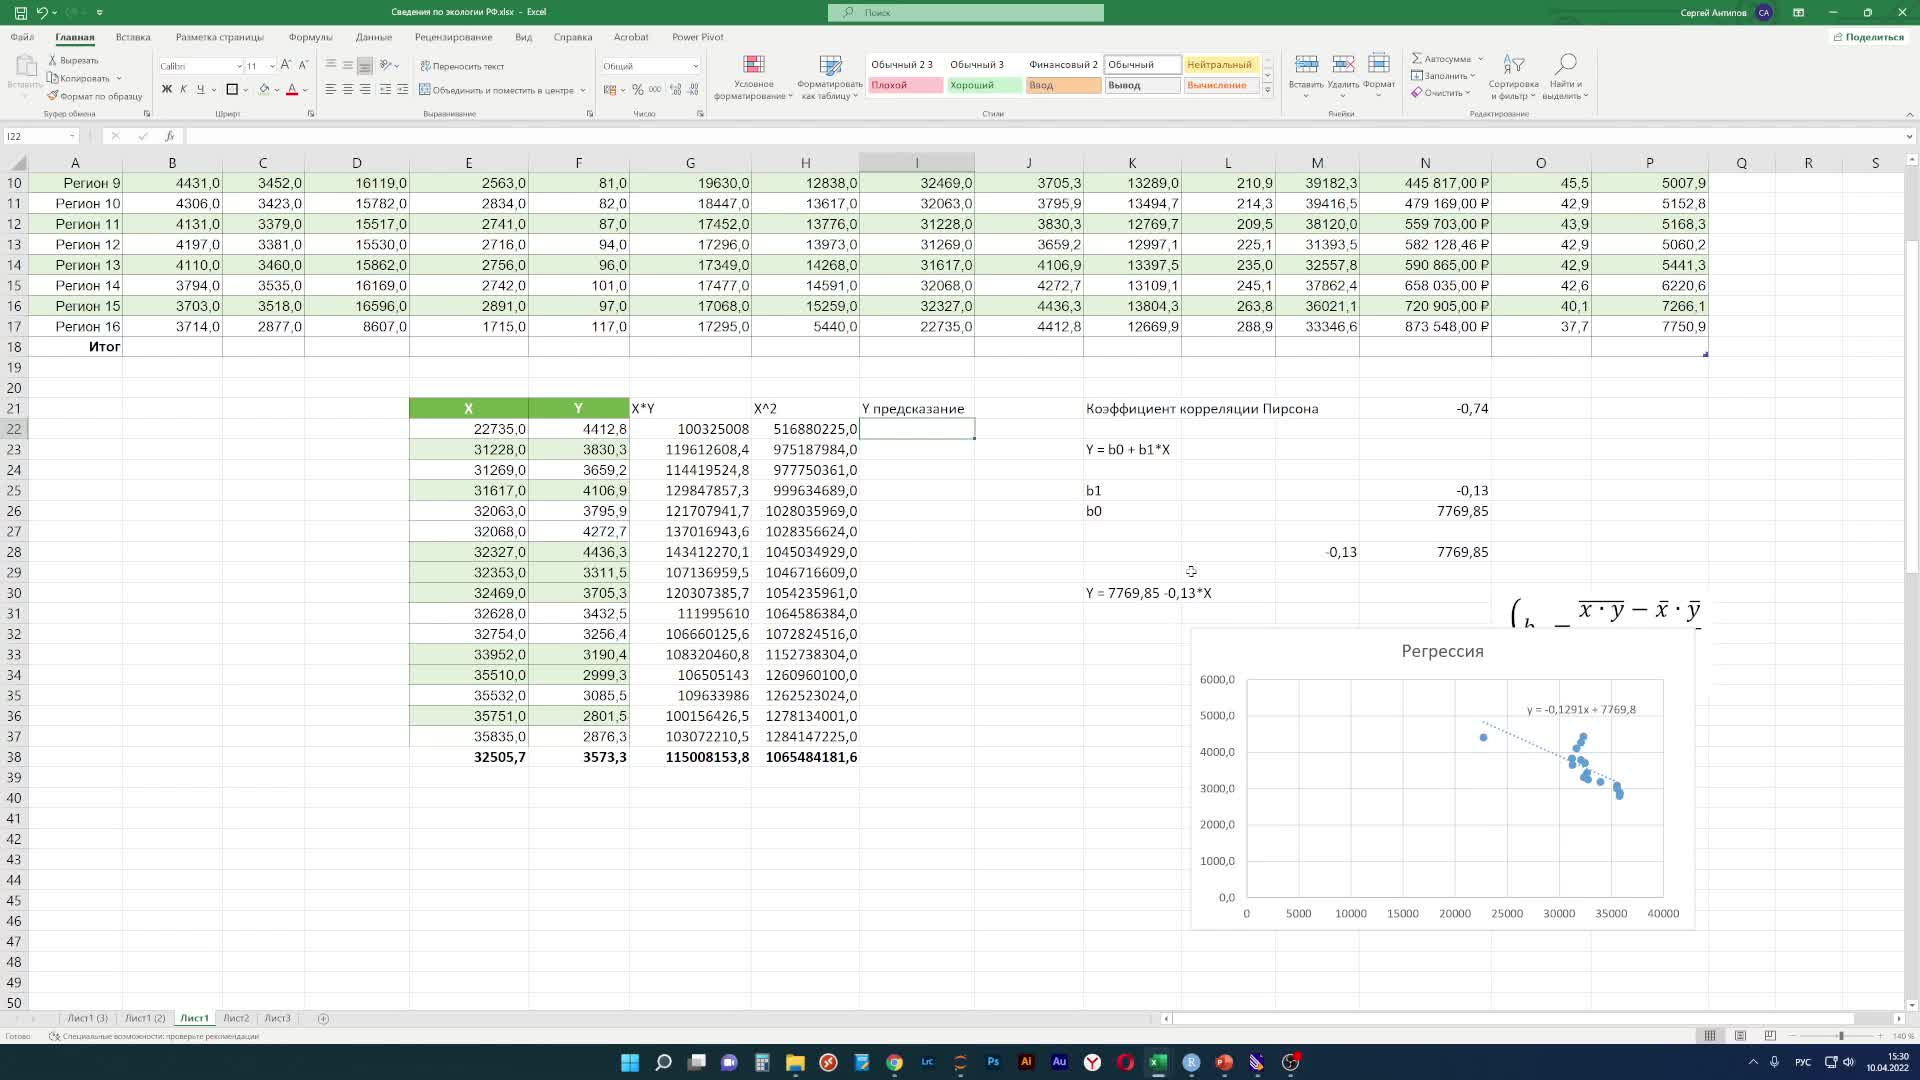Decrease indent icon

coord(385,89)
